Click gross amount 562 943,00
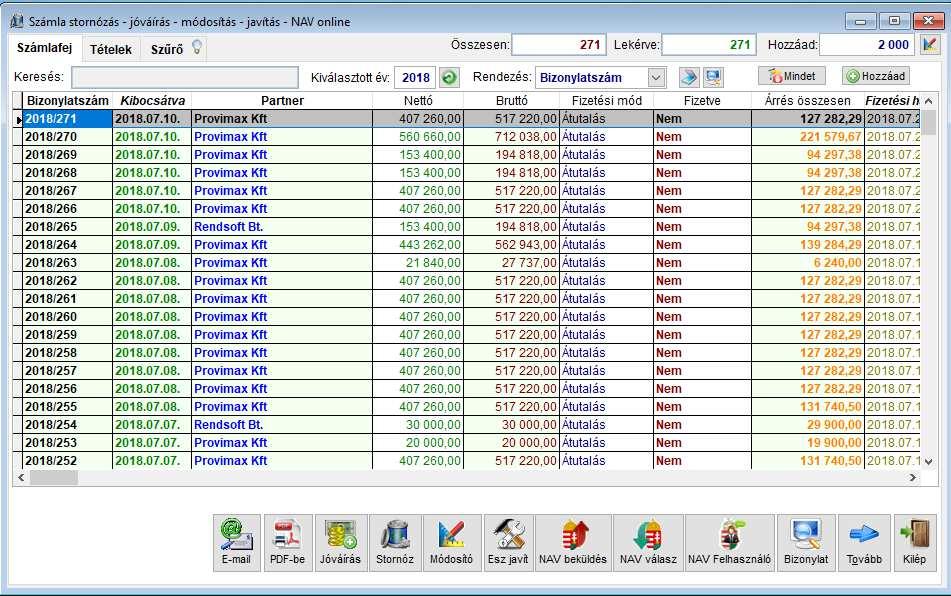 pos(525,245)
